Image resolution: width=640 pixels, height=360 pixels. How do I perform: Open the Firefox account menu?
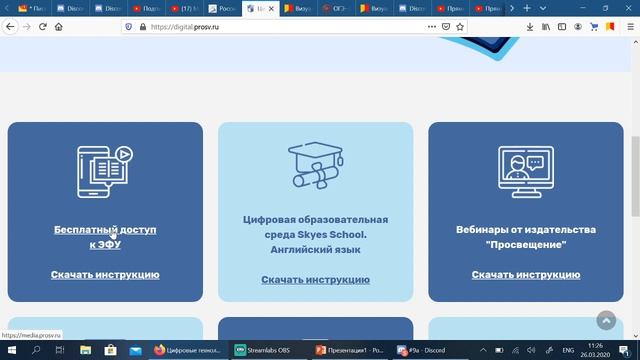[x=578, y=27]
